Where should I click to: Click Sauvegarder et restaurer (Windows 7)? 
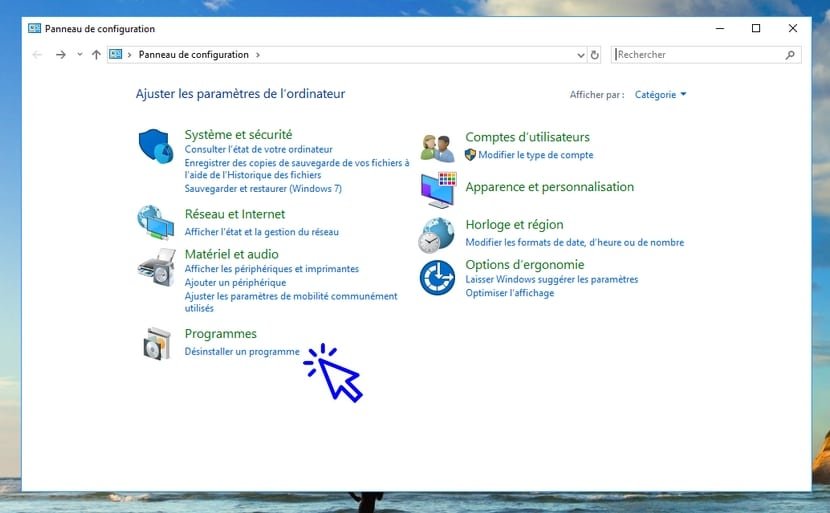click(x=263, y=188)
